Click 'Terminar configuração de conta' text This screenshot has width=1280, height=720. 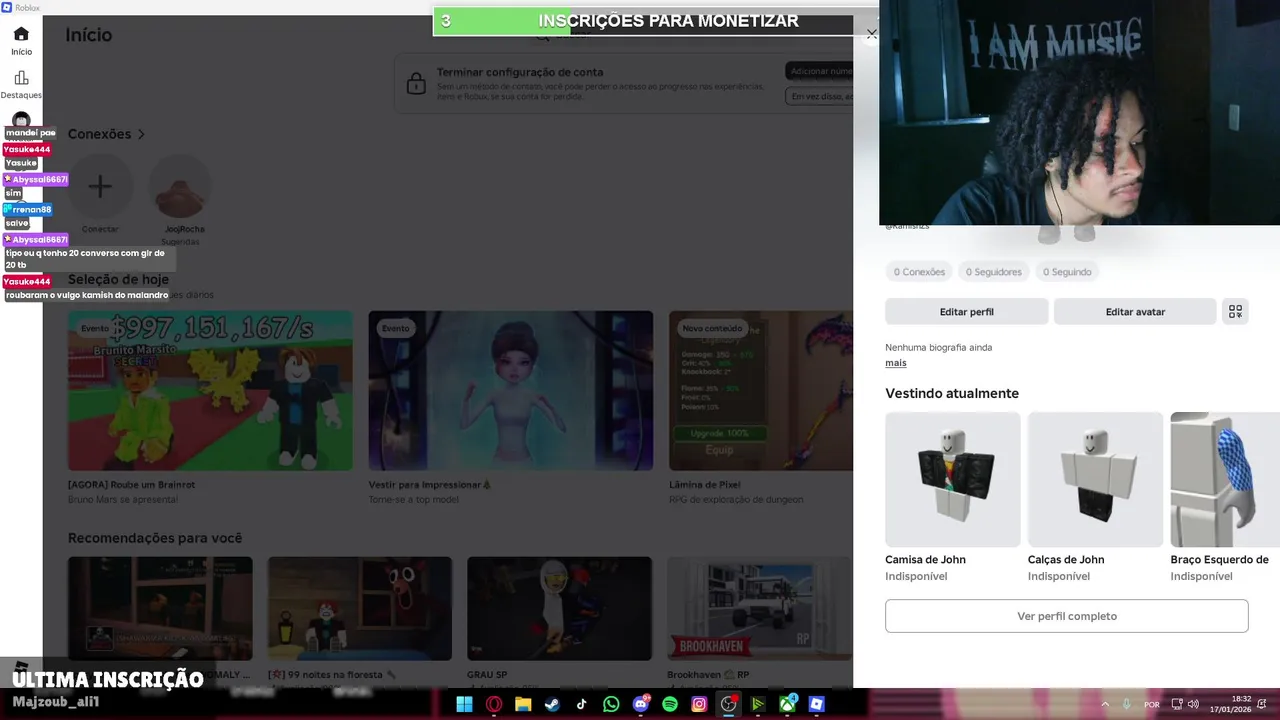[520, 72]
